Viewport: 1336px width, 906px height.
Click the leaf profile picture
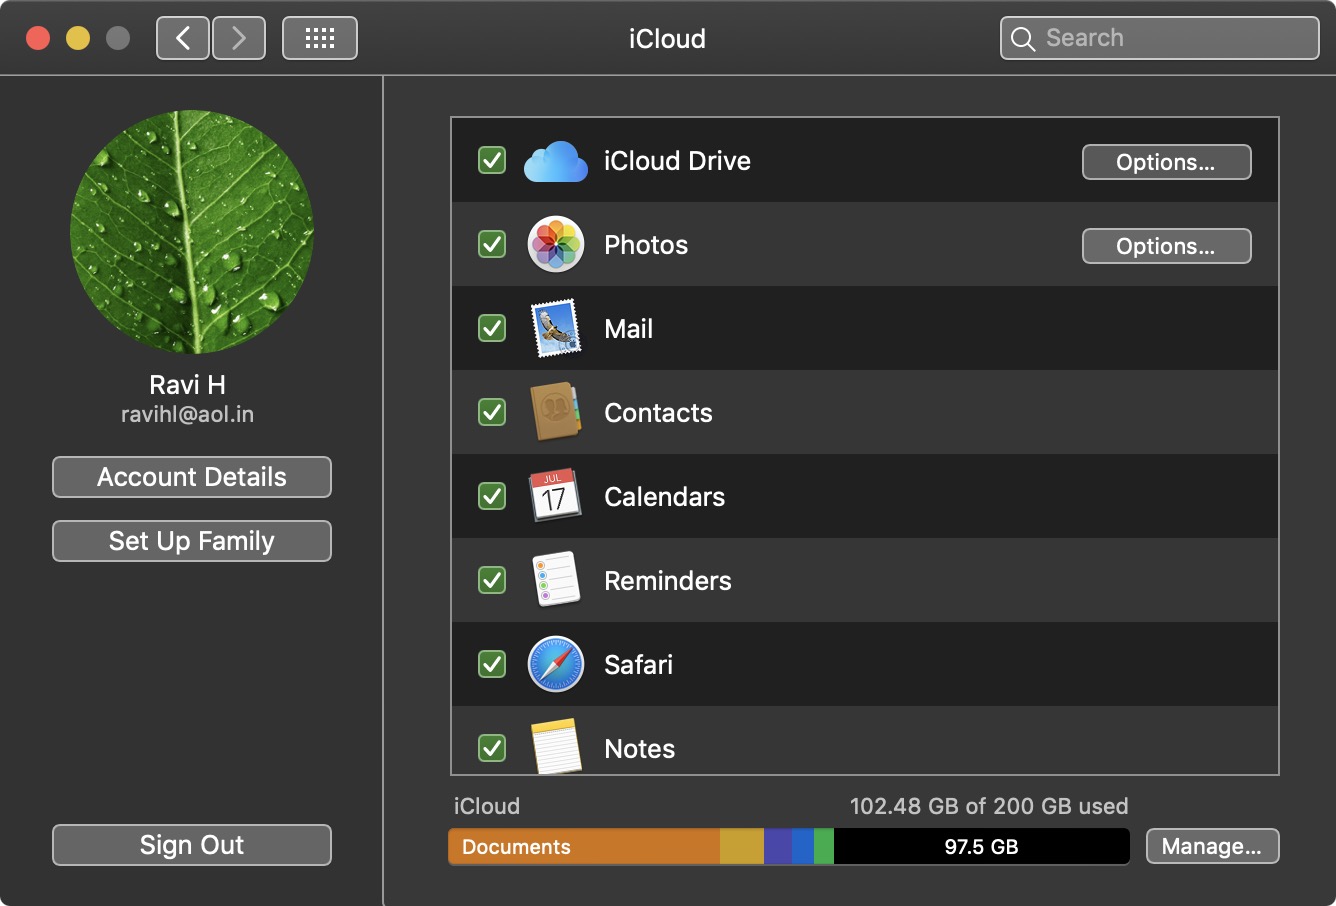coord(192,232)
